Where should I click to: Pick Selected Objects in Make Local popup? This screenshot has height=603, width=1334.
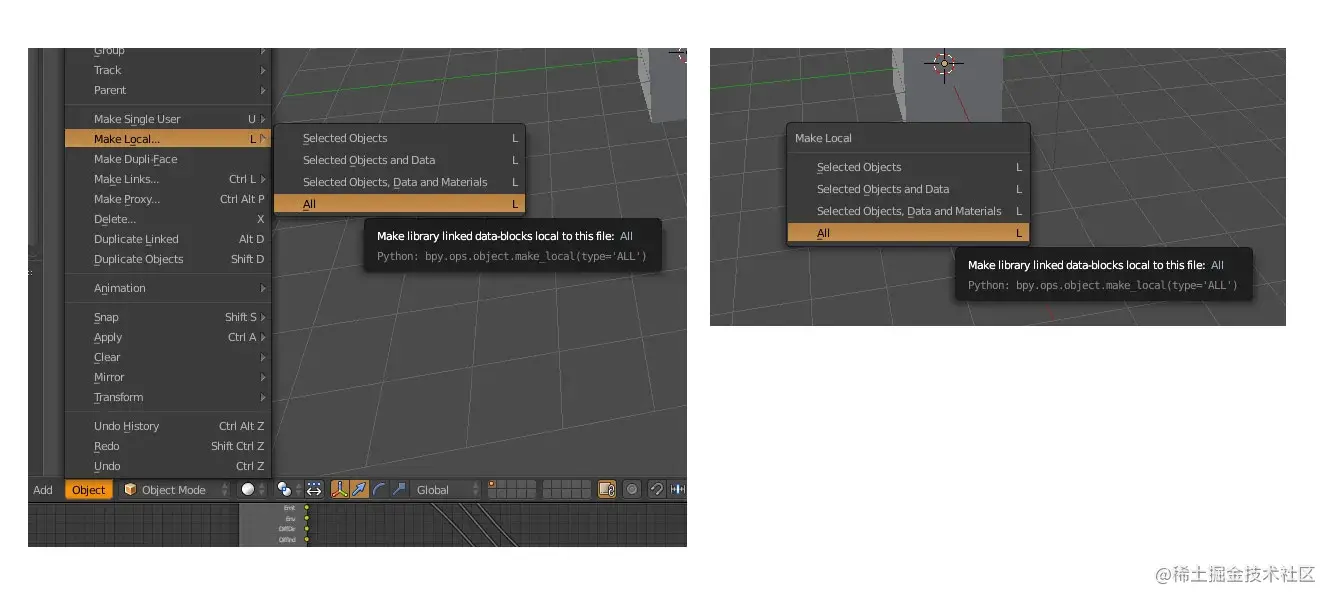click(908, 167)
